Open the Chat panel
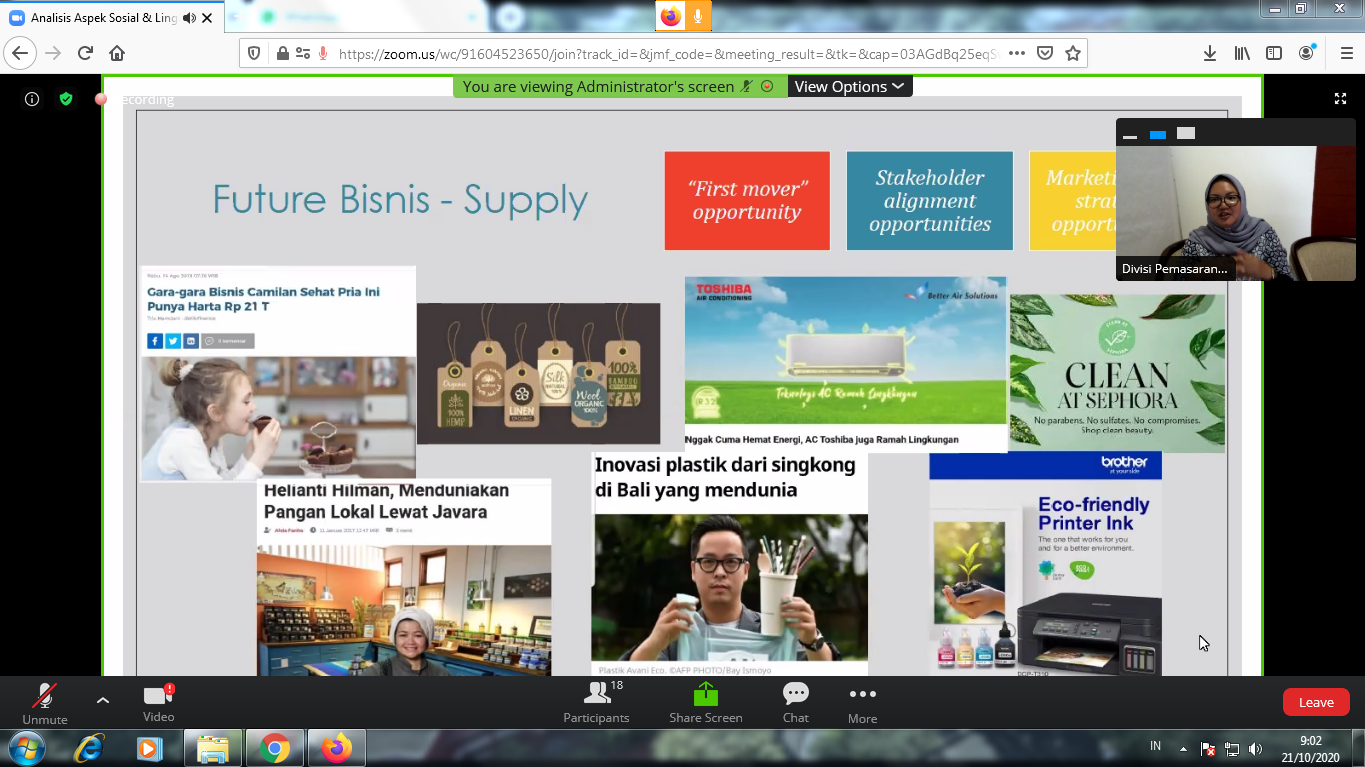The image size is (1365, 767). (x=796, y=703)
